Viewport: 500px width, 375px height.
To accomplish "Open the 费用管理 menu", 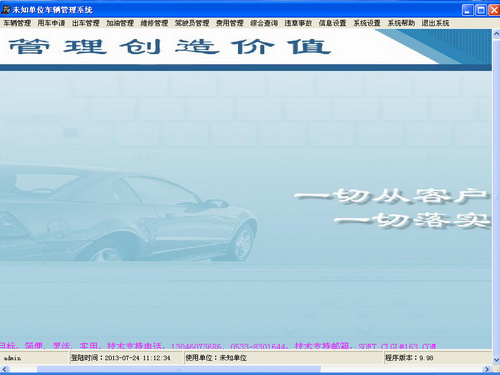I will click(230, 23).
